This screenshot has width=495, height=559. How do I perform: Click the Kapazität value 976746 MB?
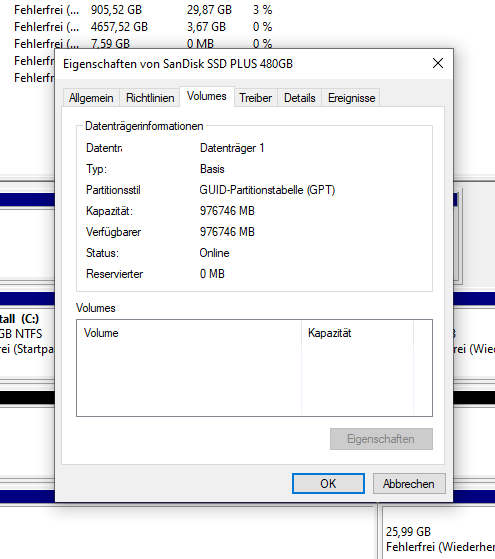pyautogui.click(x=227, y=211)
